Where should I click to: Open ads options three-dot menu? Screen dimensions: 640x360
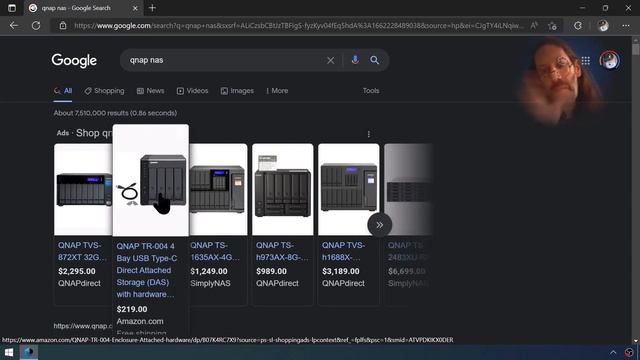(369, 134)
